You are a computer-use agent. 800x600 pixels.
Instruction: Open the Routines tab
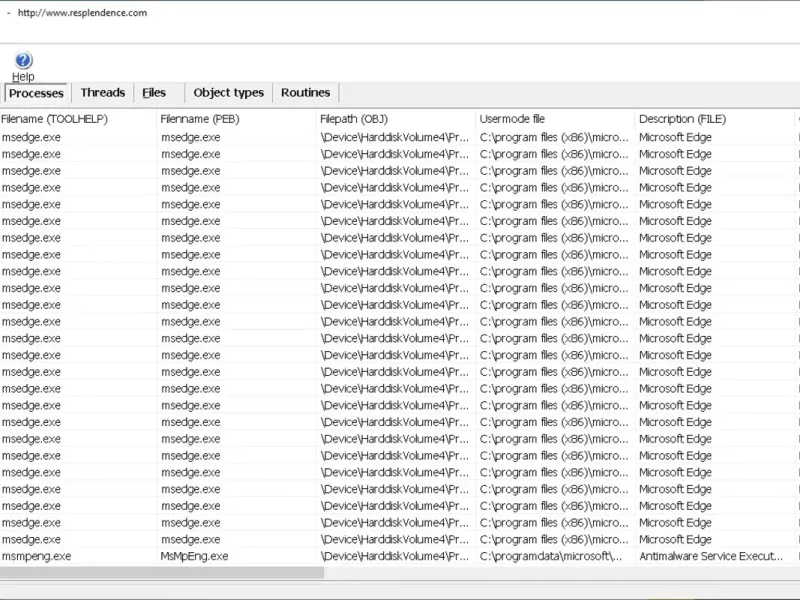click(x=306, y=93)
